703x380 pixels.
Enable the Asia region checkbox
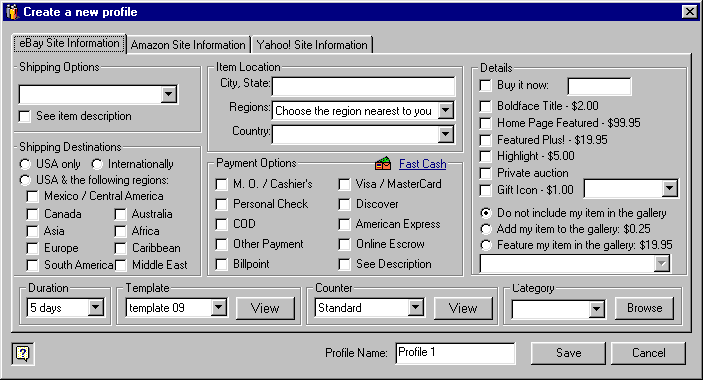coord(33,231)
